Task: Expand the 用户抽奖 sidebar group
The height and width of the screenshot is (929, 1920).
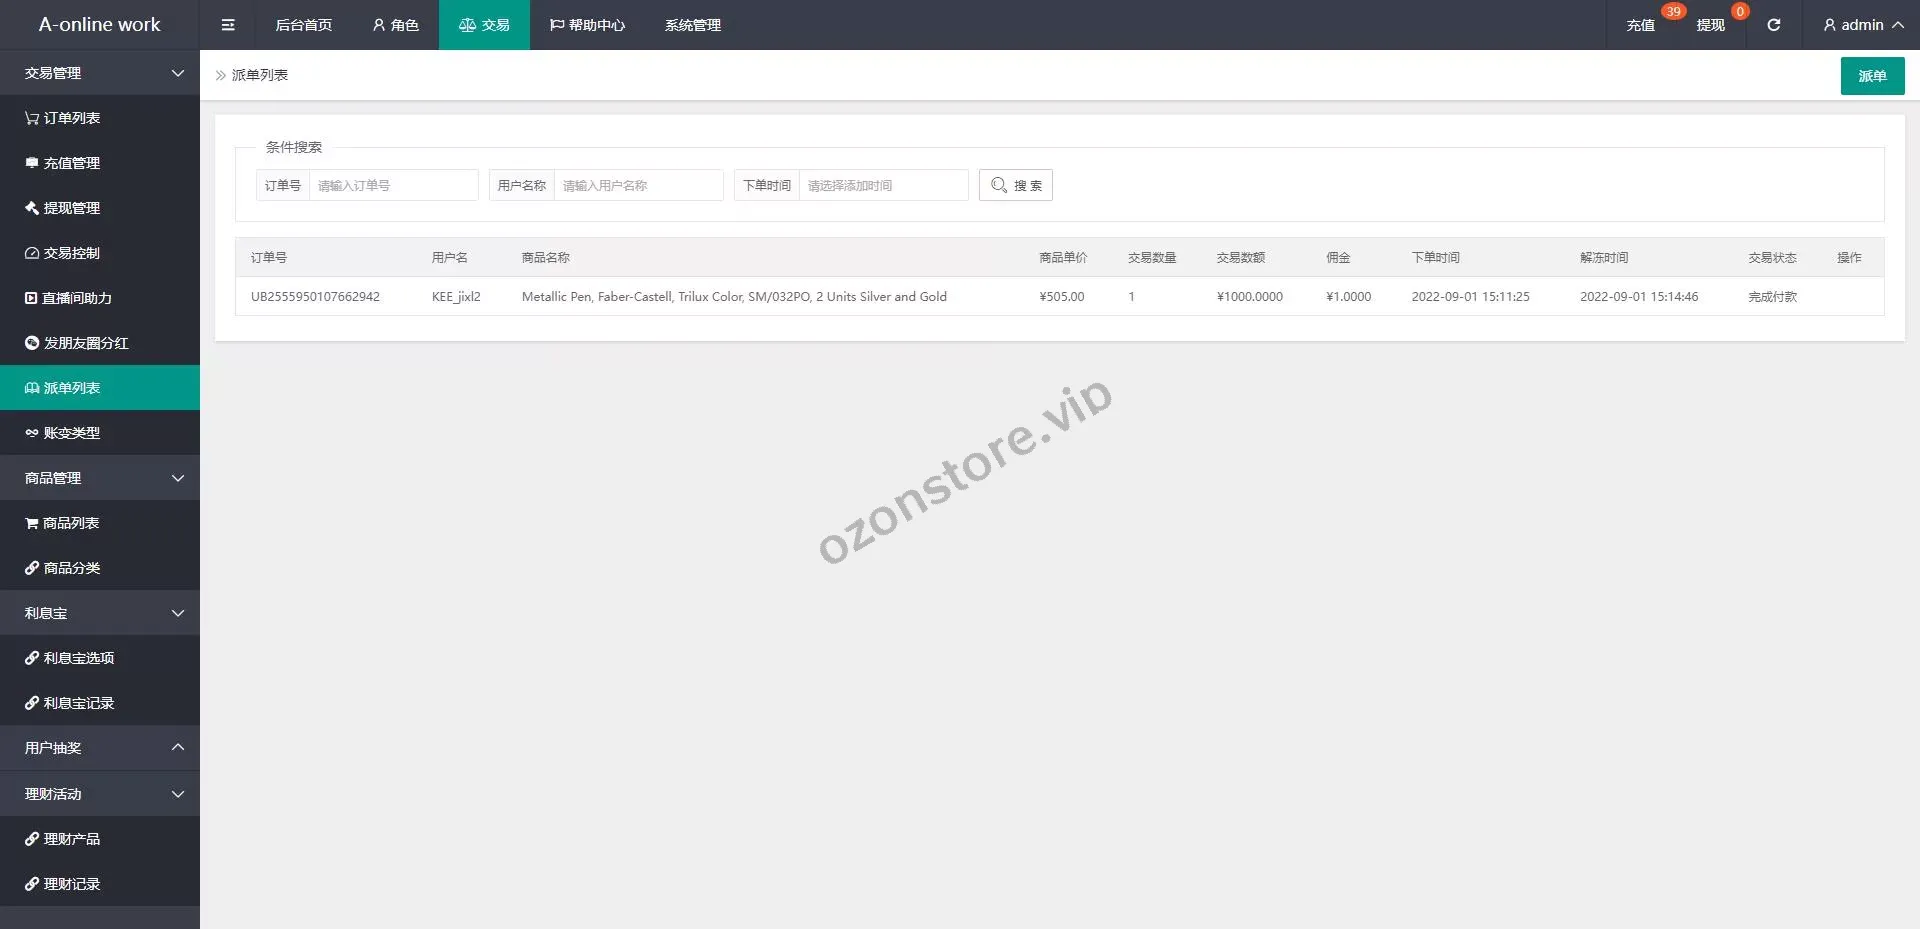Action: point(100,748)
